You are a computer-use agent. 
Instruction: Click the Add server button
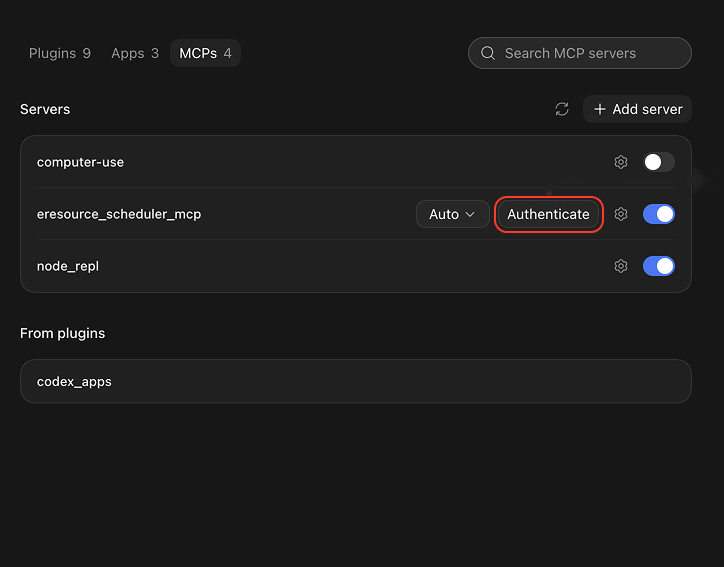tap(637, 109)
